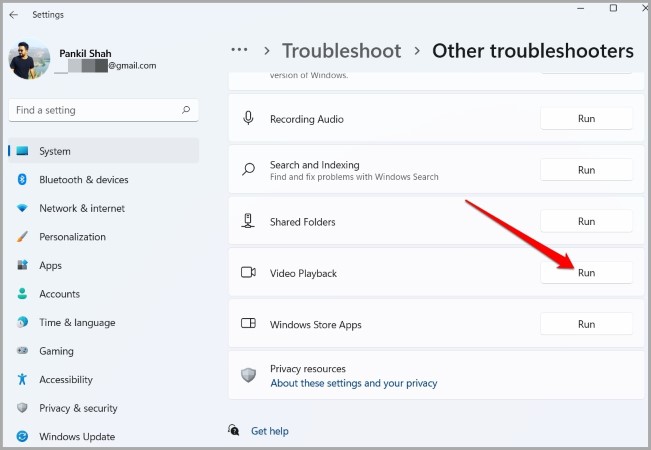Go back with the arrow icon
The height and width of the screenshot is (450, 651).
14,15
